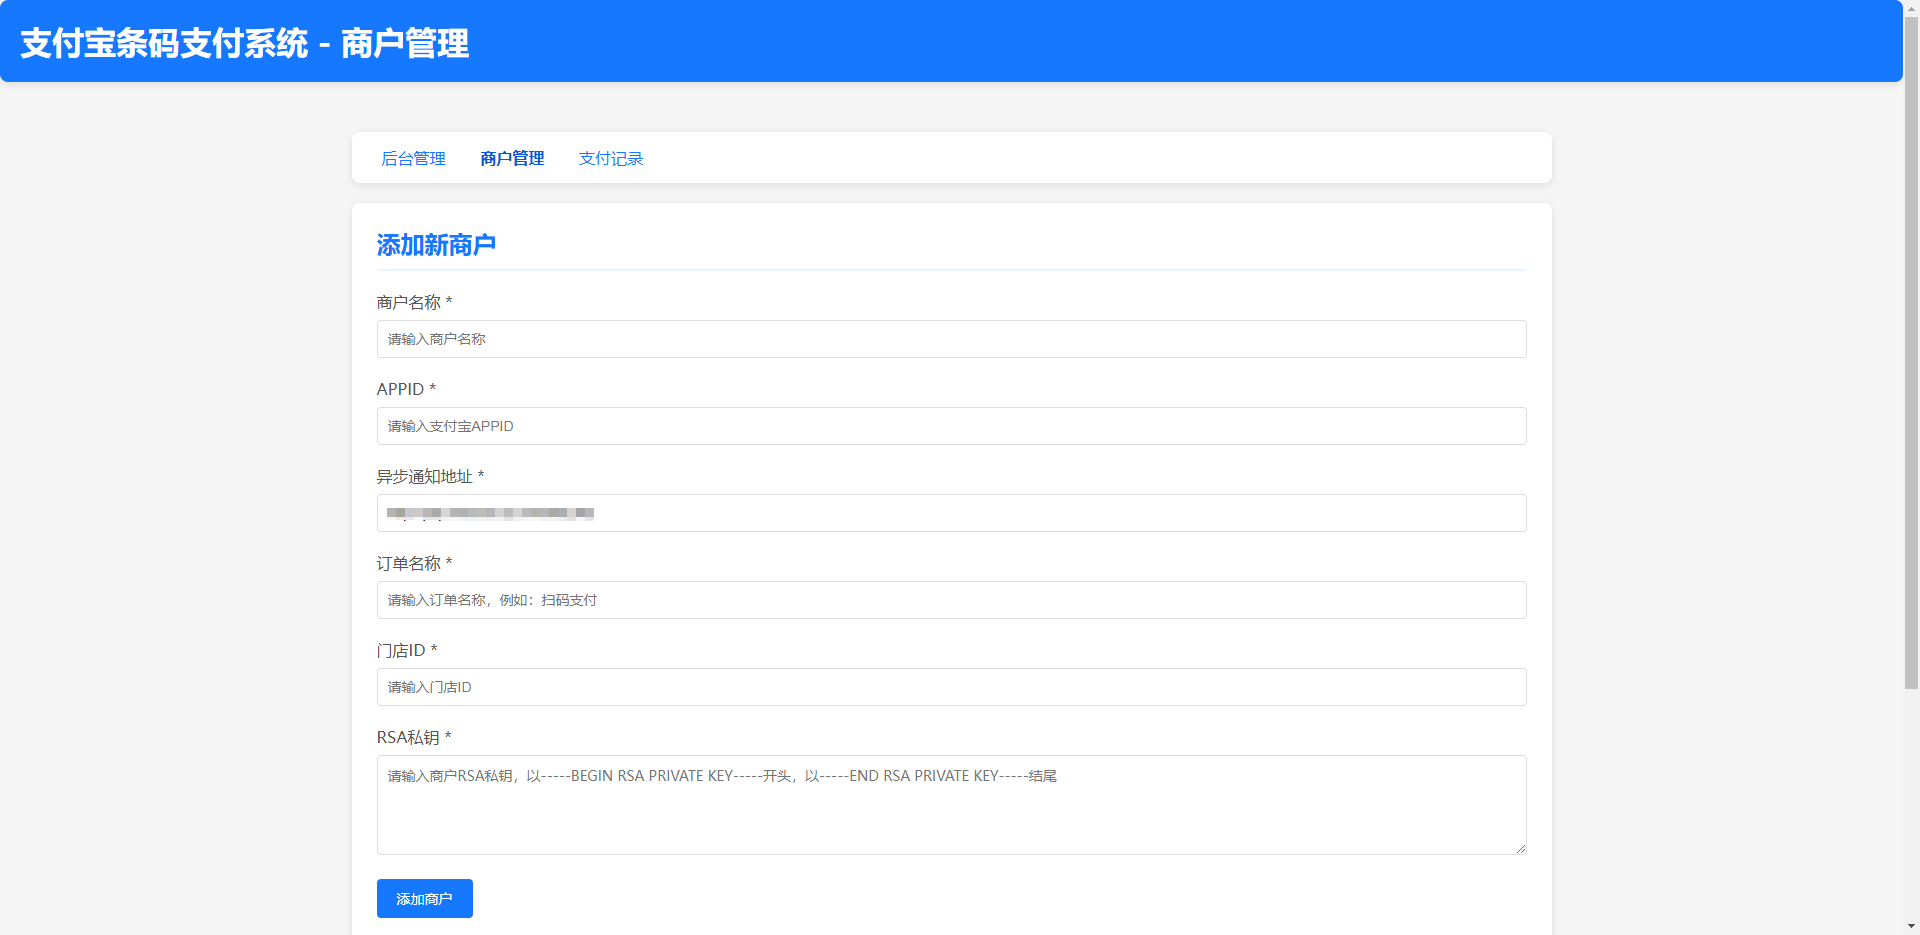Focus the 订单名称 input field
This screenshot has width=1920, height=935.
pyautogui.click(x=950, y=600)
